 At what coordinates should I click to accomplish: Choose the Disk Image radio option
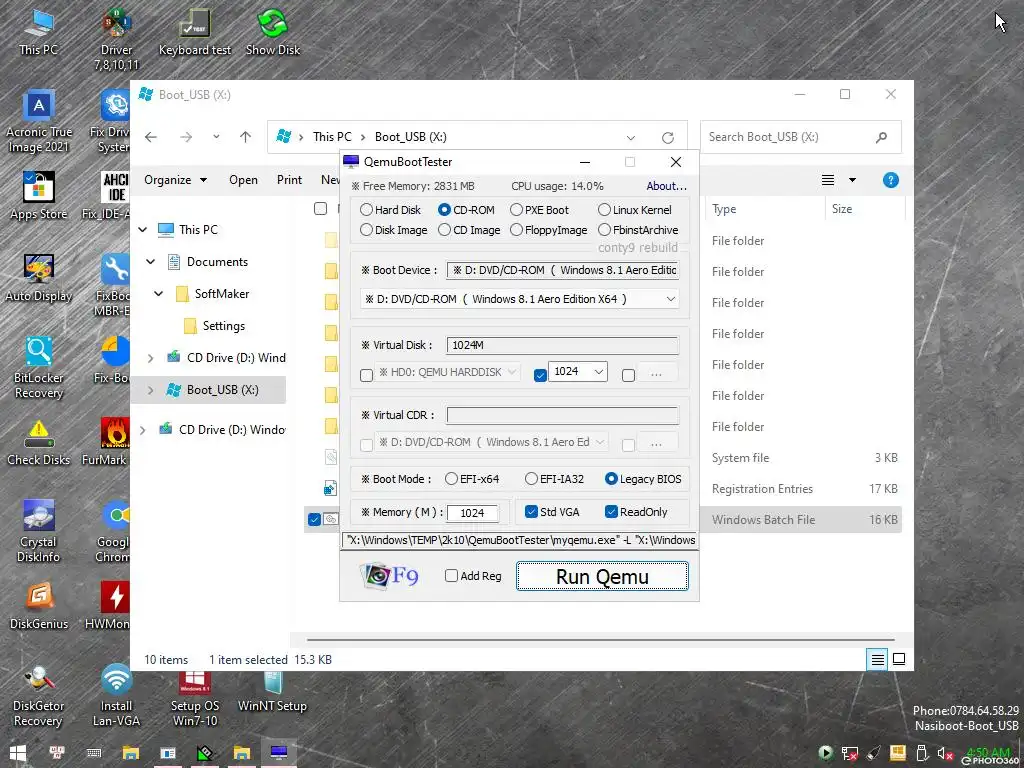click(x=394, y=230)
